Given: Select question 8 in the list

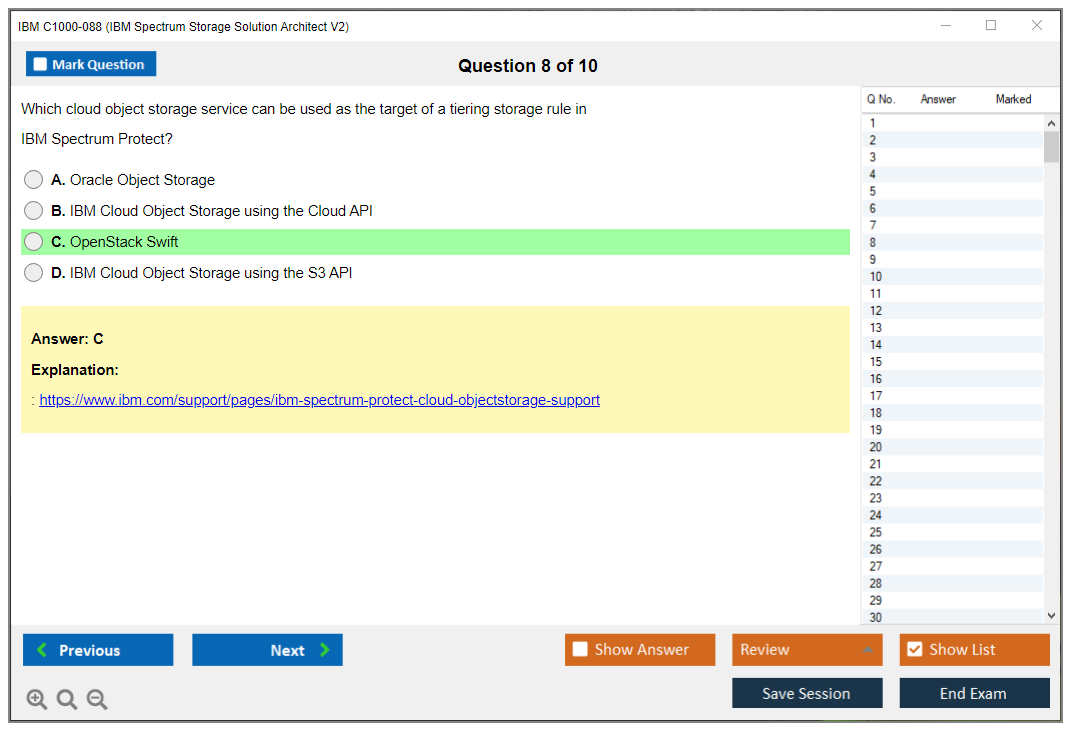Looking at the screenshot, I should 873,243.
